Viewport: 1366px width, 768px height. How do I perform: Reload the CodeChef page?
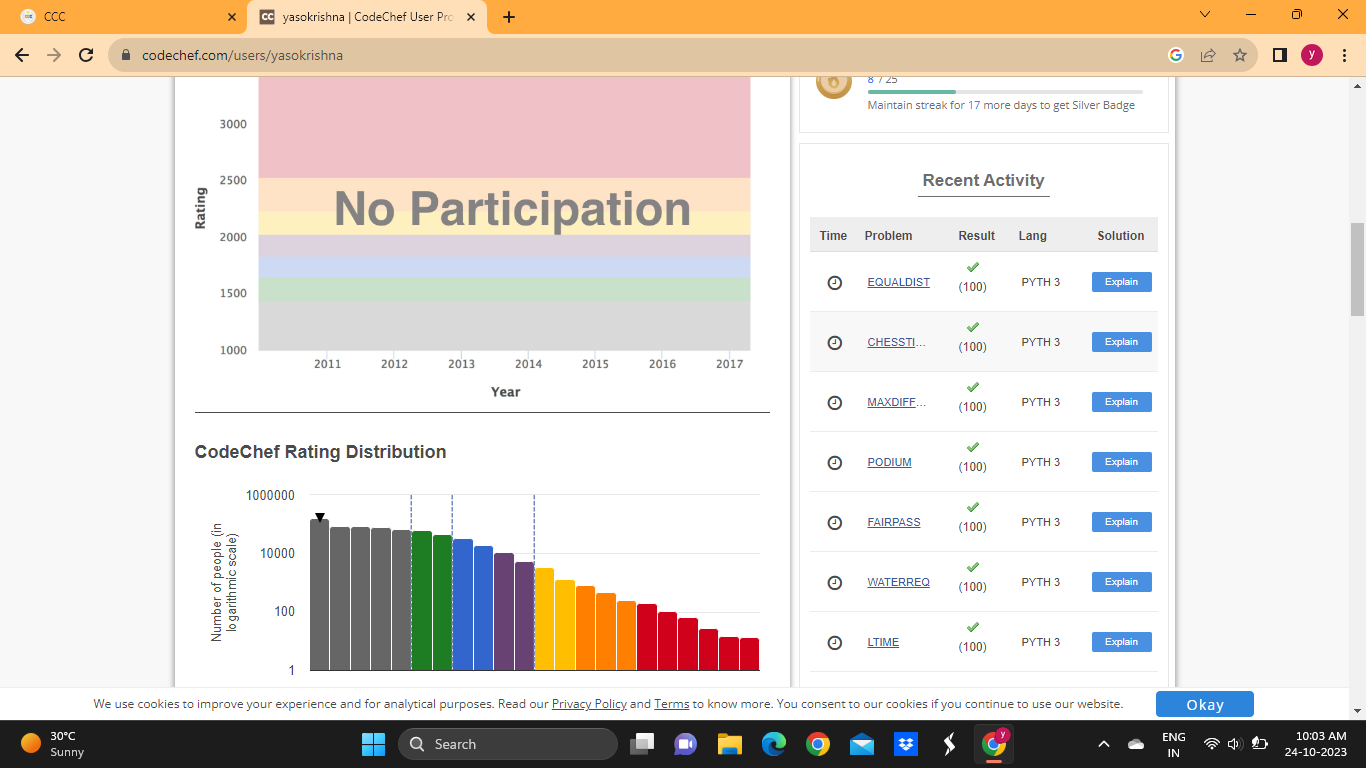[86, 55]
